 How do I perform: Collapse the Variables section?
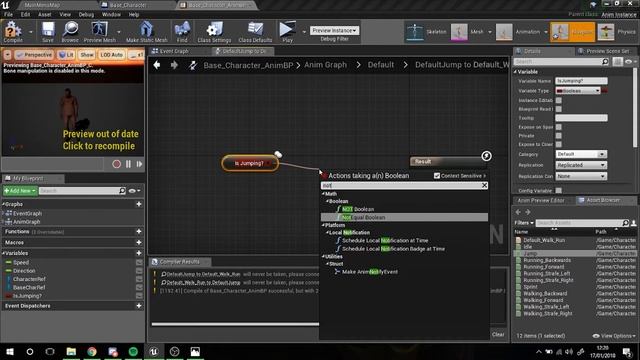3,253
